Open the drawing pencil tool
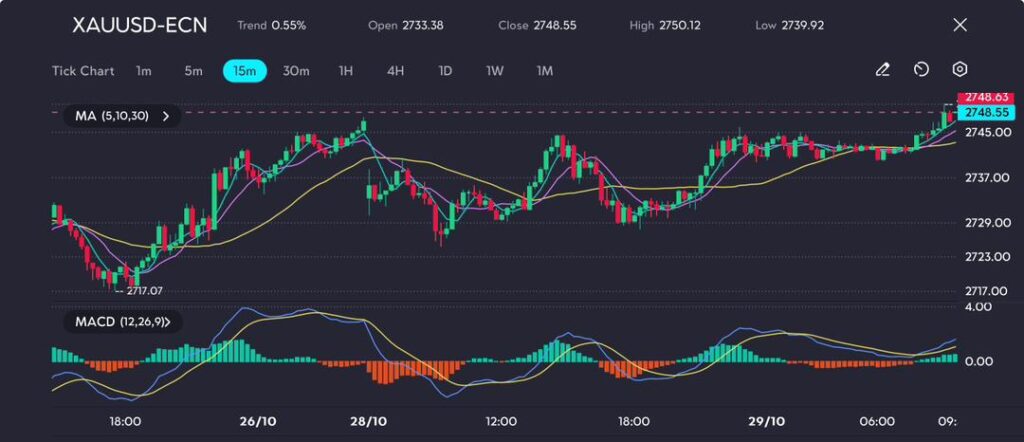 click(x=882, y=70)
